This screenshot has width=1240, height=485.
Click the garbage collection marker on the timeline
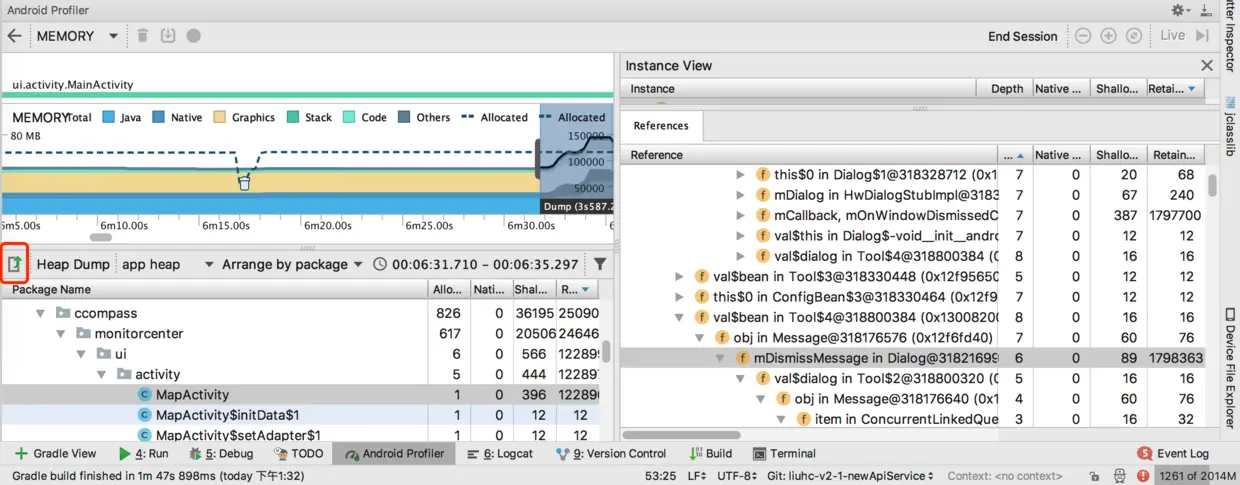pos(244,182)
